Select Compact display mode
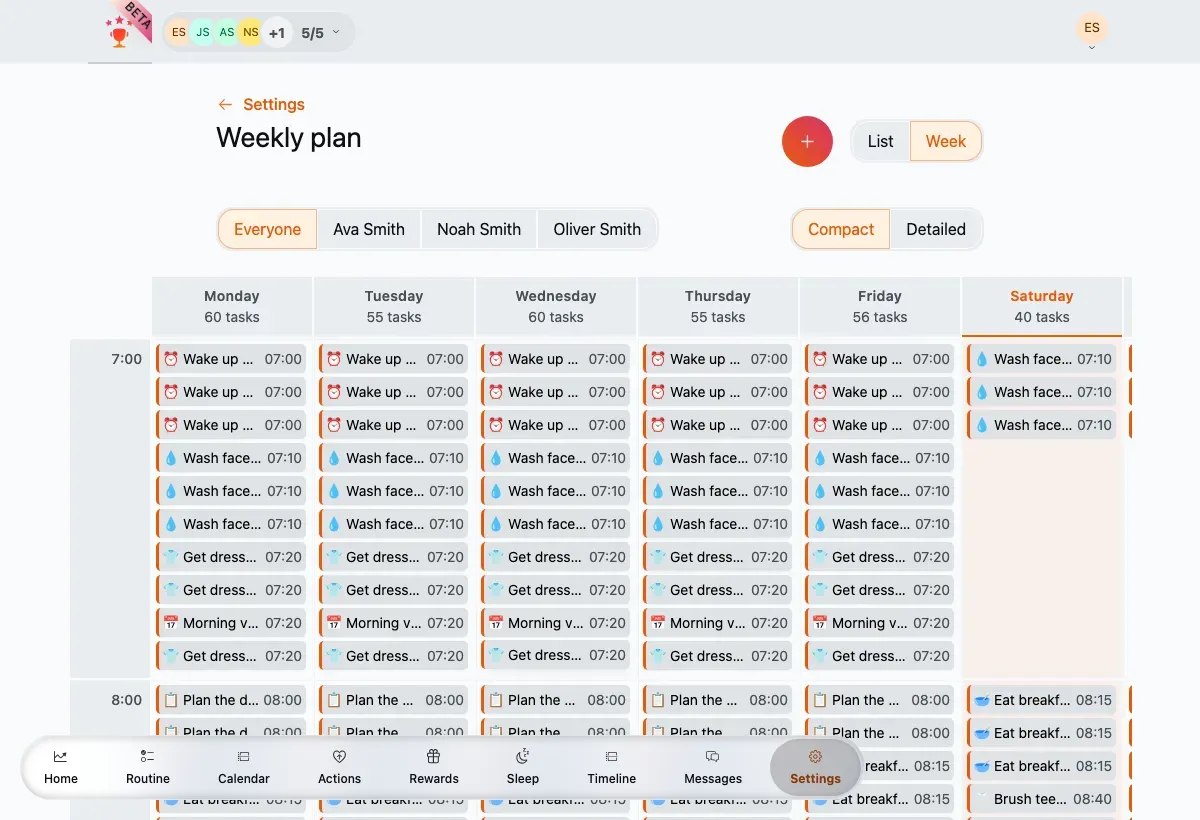The height and width of the screenshot is (820, 1200). (x=841, y=229)
